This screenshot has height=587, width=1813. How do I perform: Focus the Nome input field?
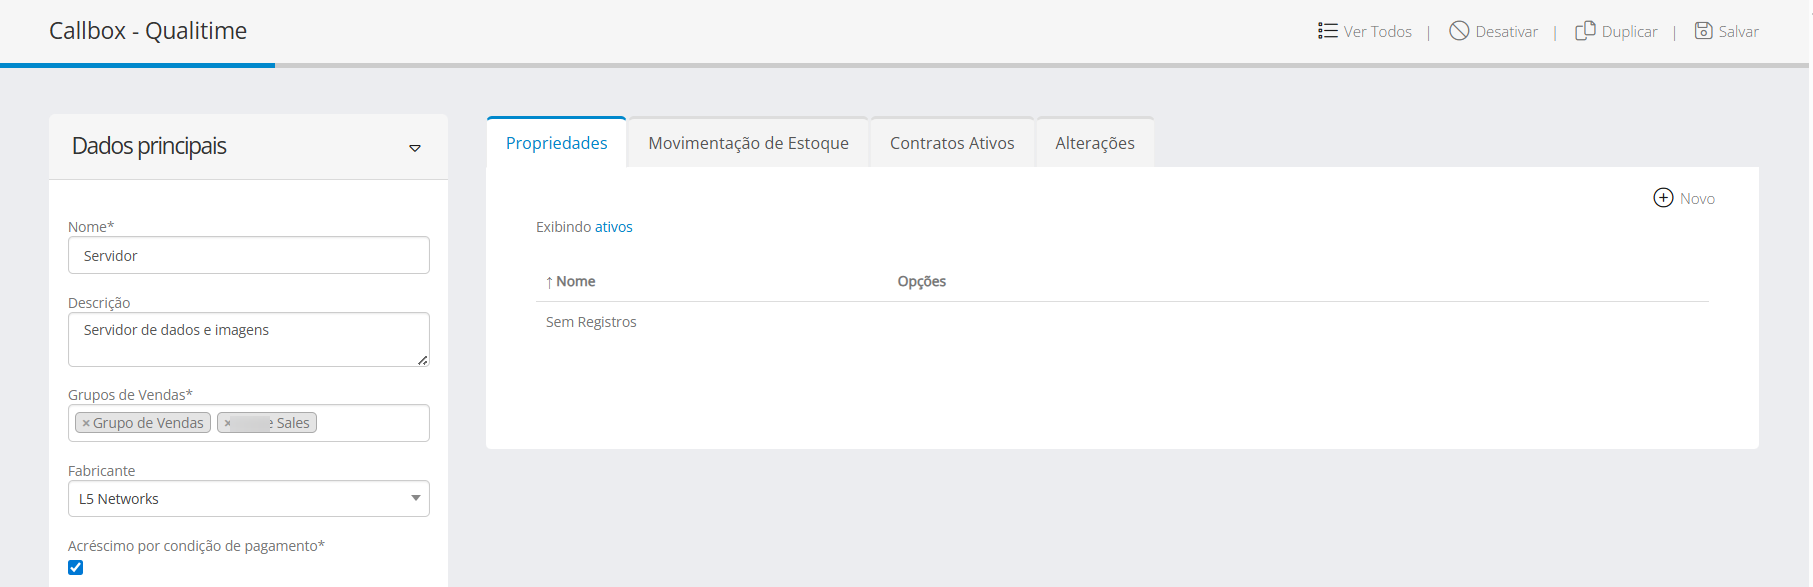click(248, 255)
